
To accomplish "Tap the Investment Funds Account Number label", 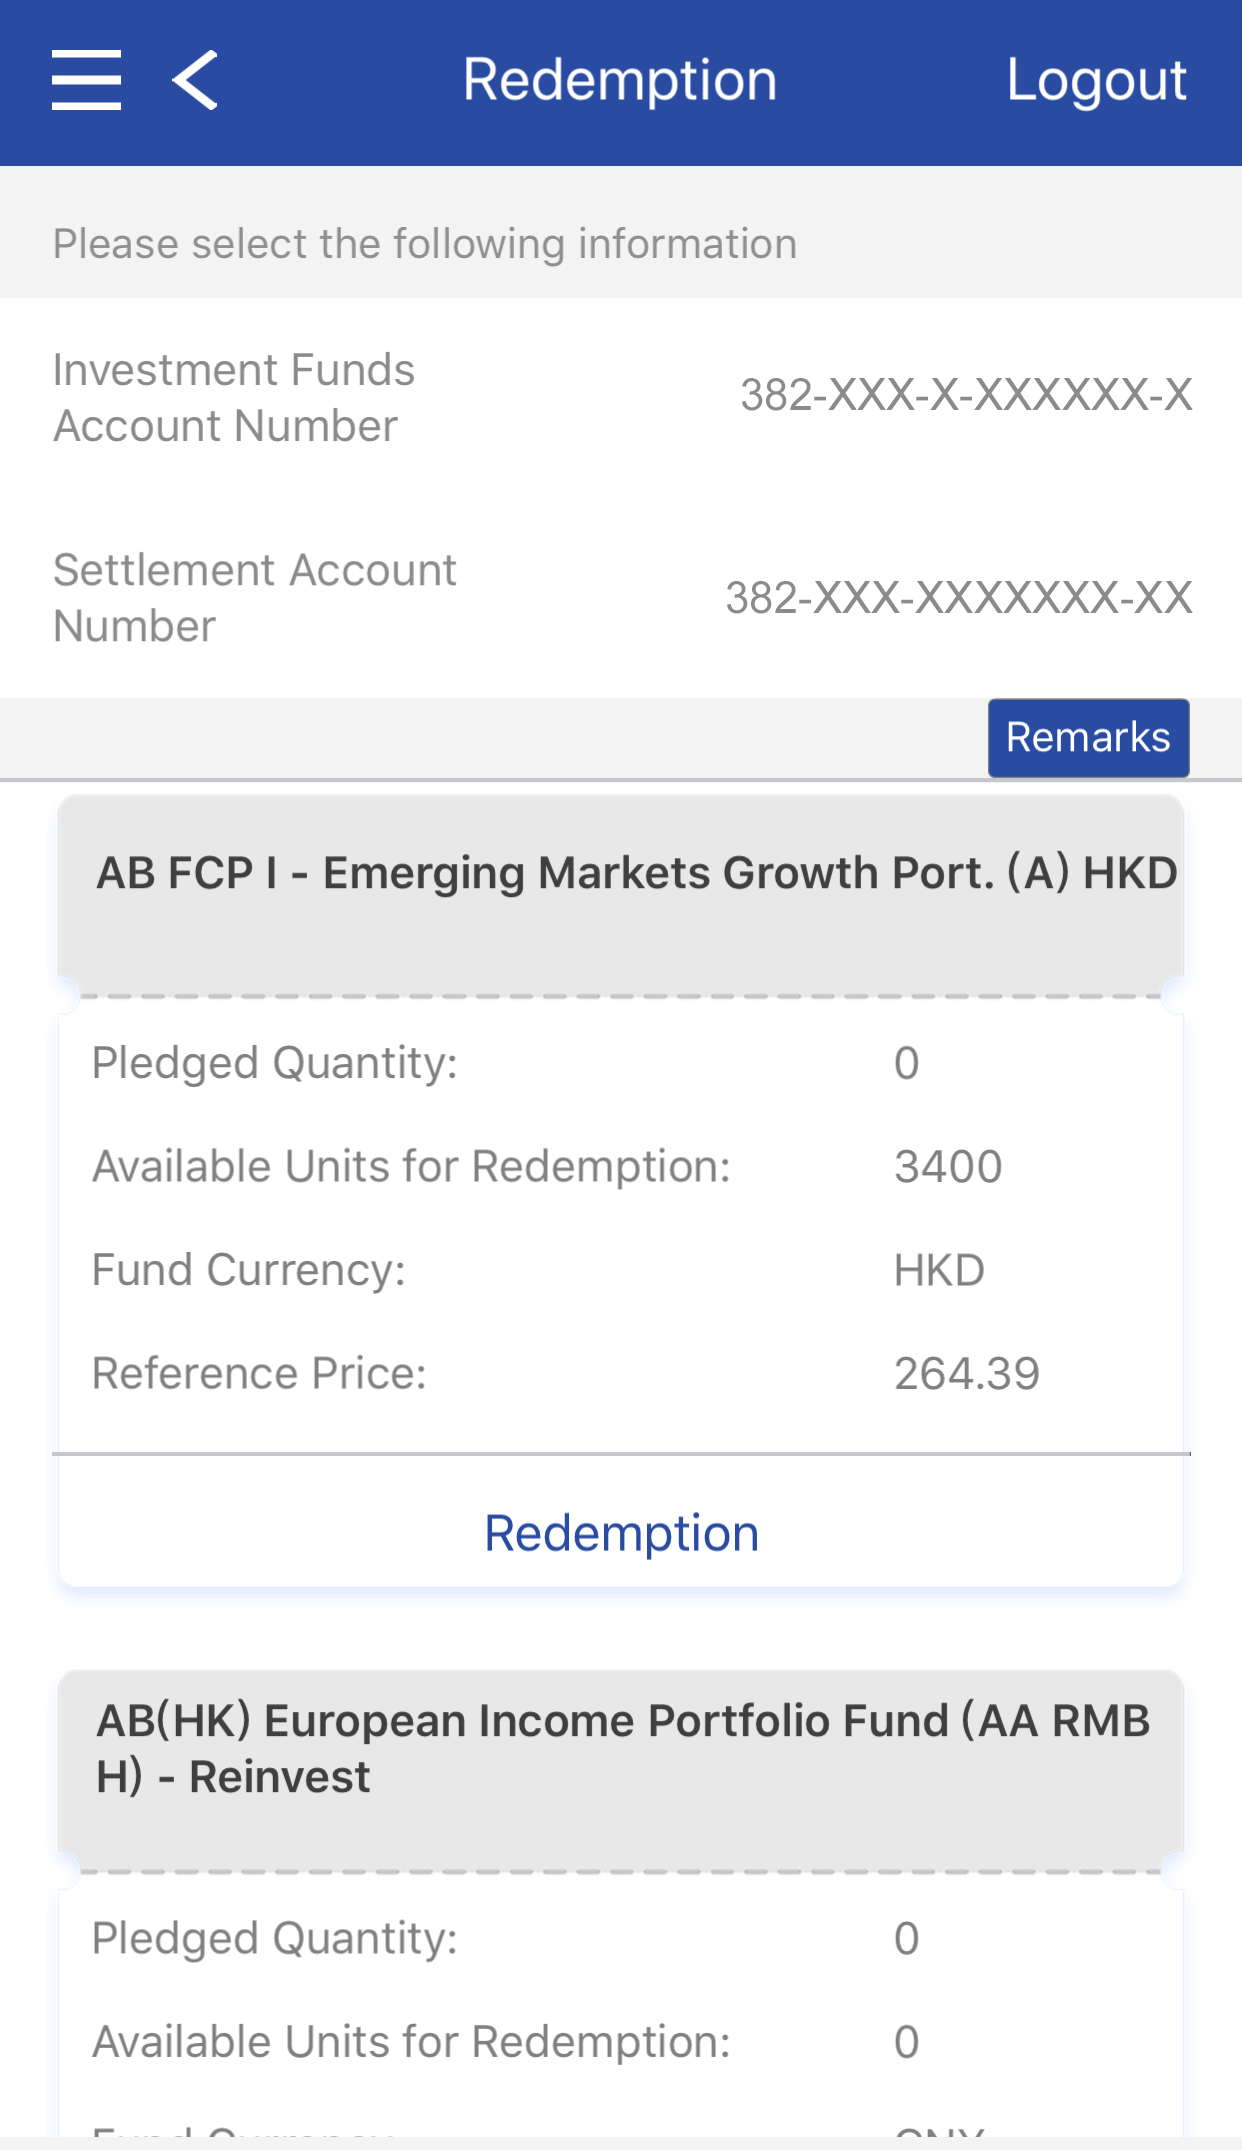I will [234, 398].
